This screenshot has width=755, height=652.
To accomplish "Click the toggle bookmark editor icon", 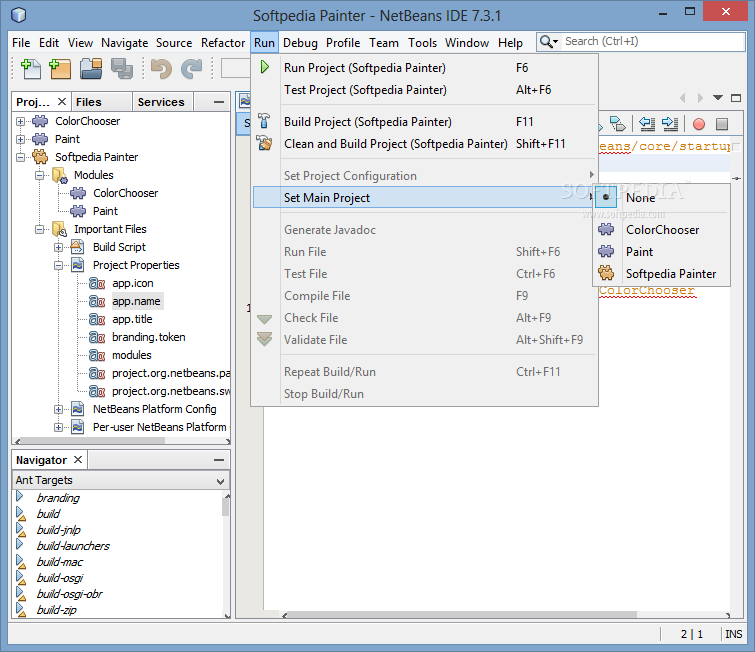I will (x=618, y=124).
